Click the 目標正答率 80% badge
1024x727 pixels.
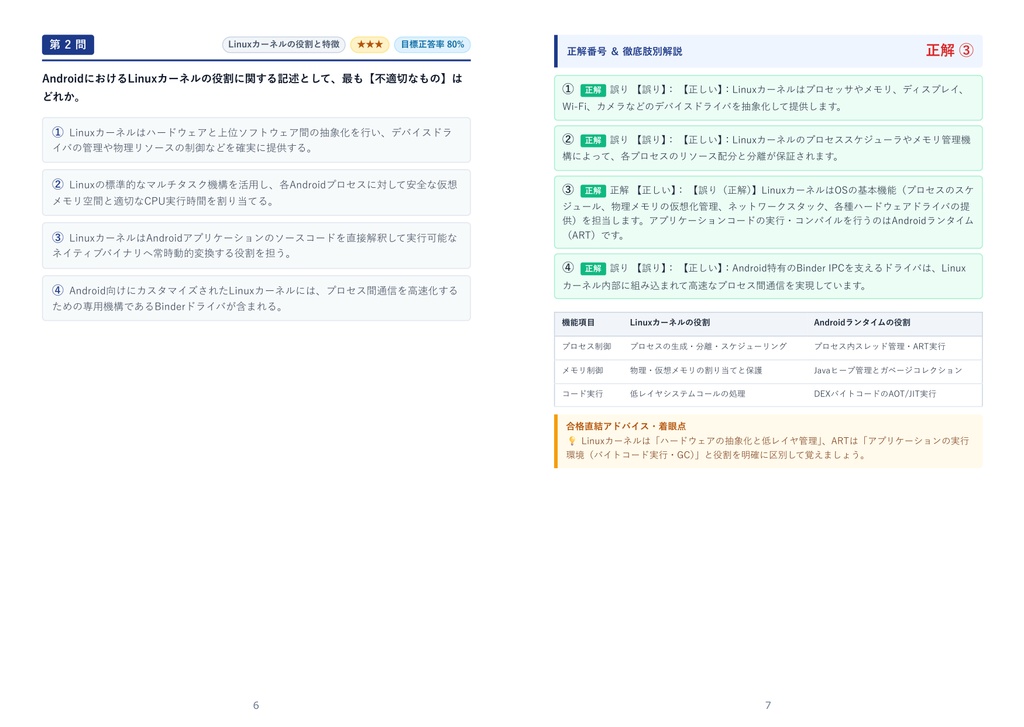[432, 44]
